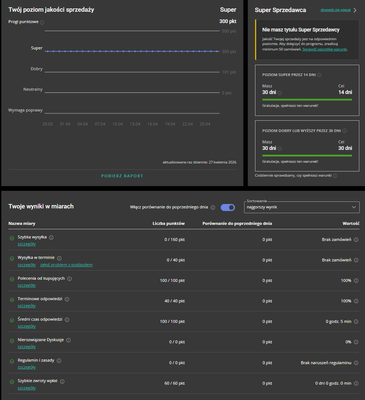Viewport: 365px width, 400px height.
Task: Click the 0 / 160 pkt score value
Action: (x=174, y=240)
